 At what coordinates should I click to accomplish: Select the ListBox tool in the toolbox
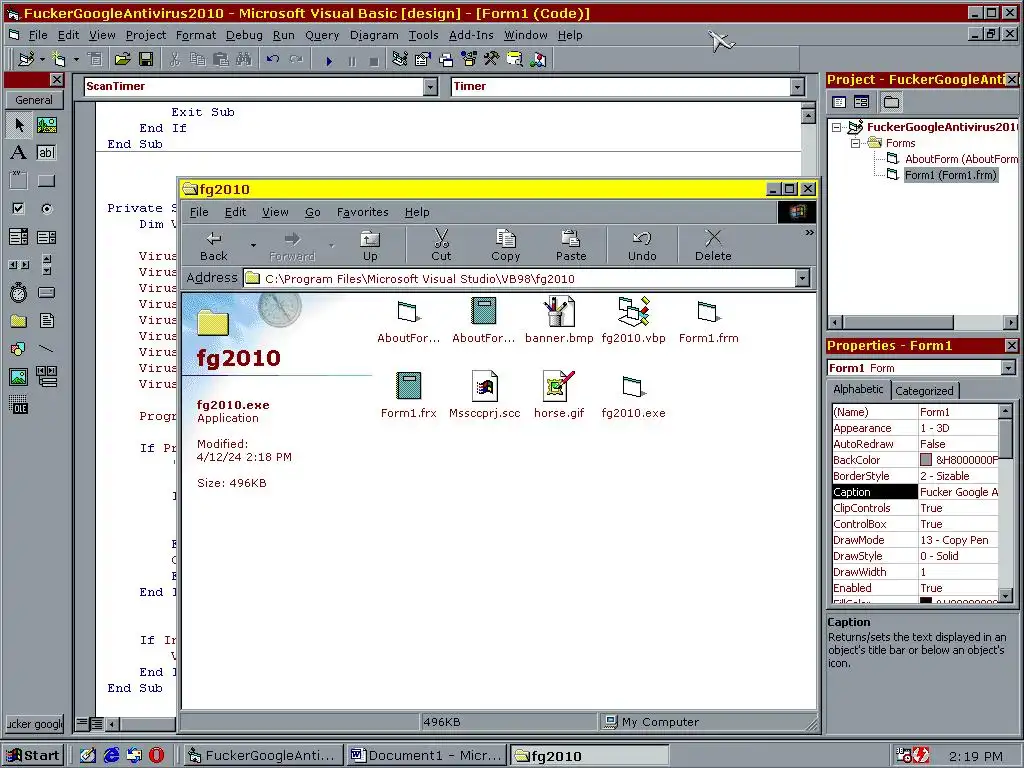point(46,236)
